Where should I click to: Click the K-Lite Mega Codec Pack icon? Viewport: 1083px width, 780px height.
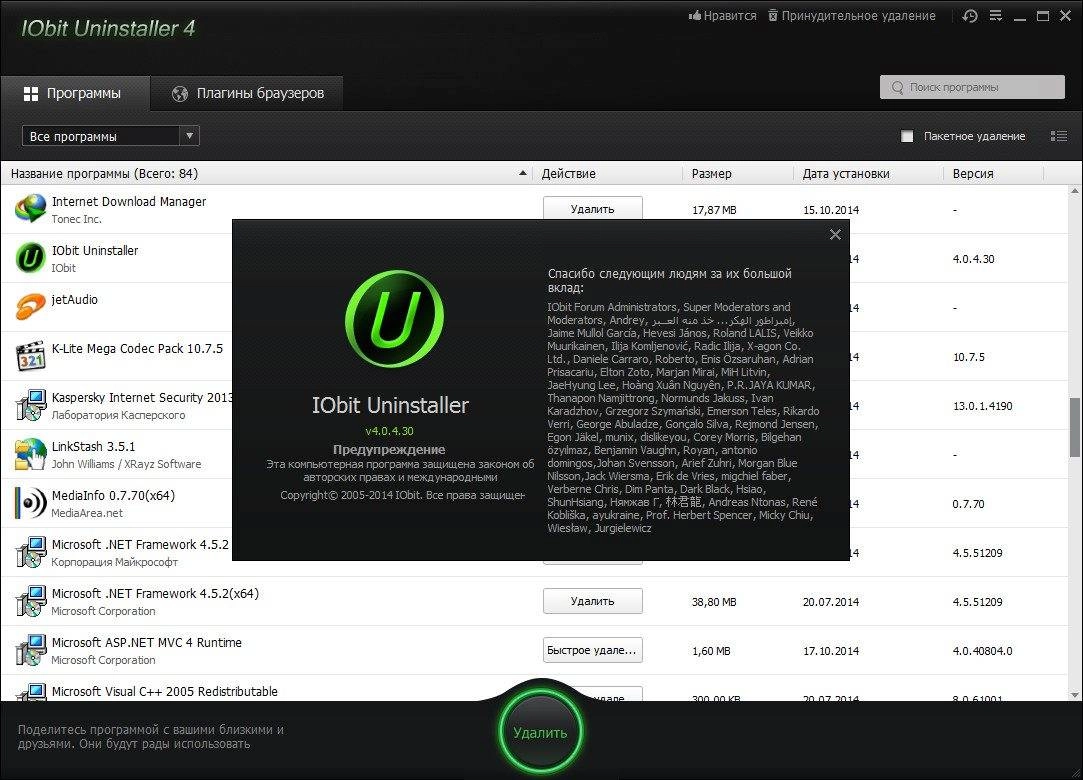tap(30, 356)
